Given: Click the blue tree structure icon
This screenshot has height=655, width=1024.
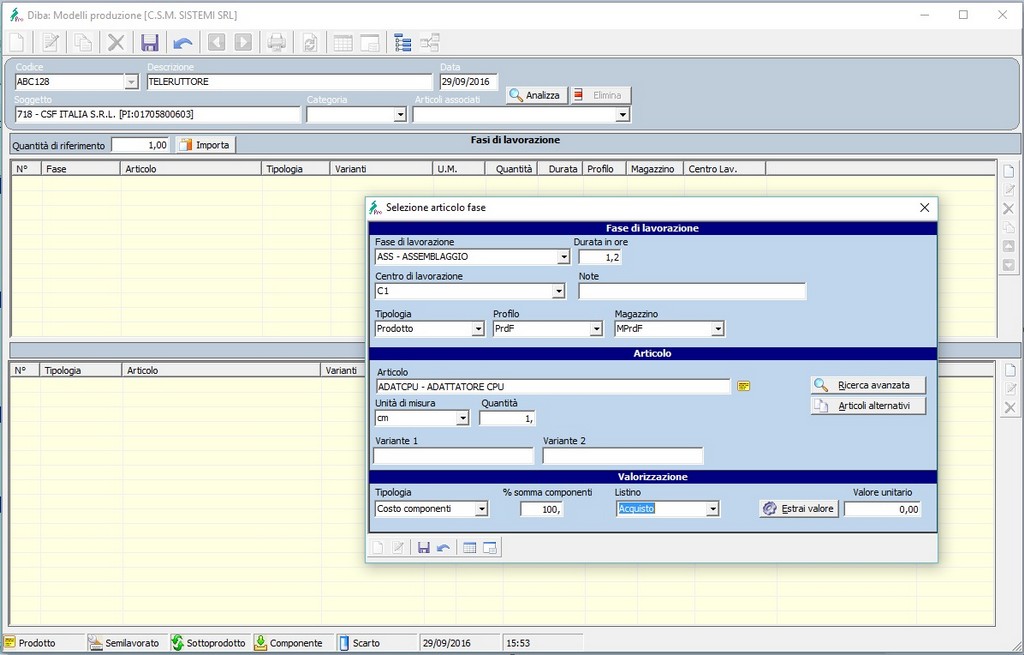Looking at the screenshot, I should [x=403, y=43].
